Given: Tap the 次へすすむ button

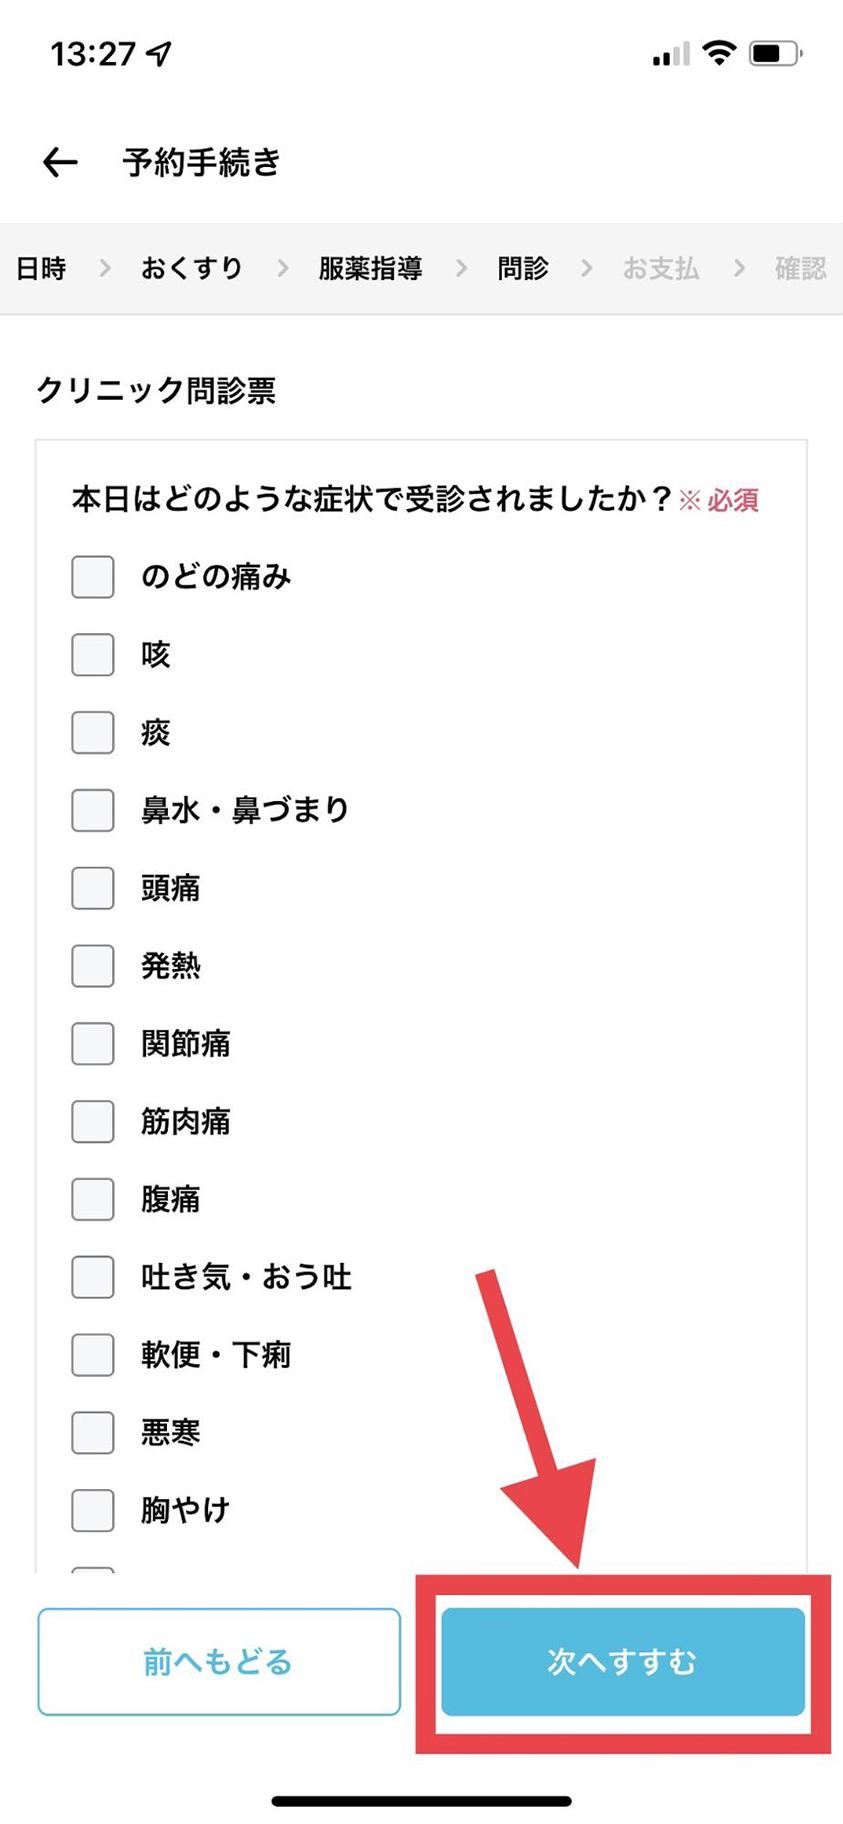Looking at the screenshot, I should tap(623, 1662).
